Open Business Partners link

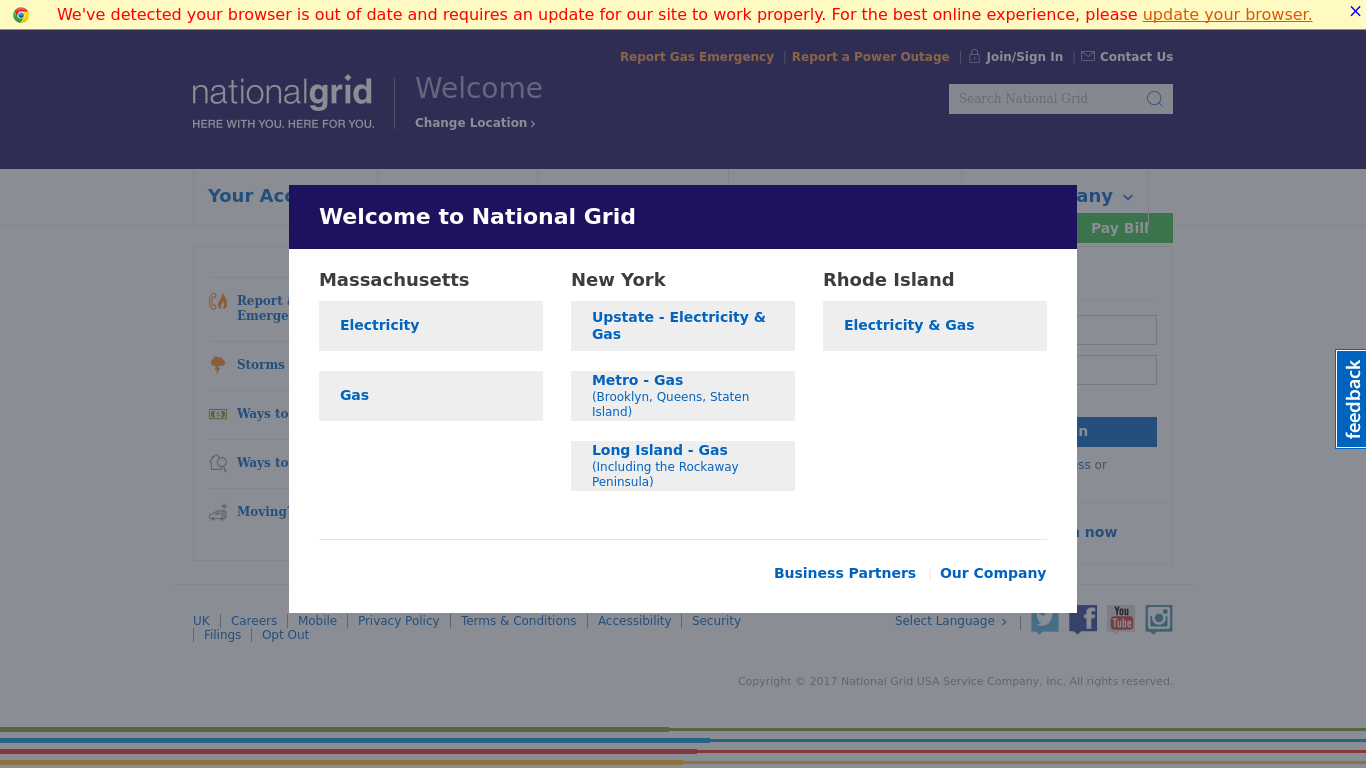click(845, 573)
